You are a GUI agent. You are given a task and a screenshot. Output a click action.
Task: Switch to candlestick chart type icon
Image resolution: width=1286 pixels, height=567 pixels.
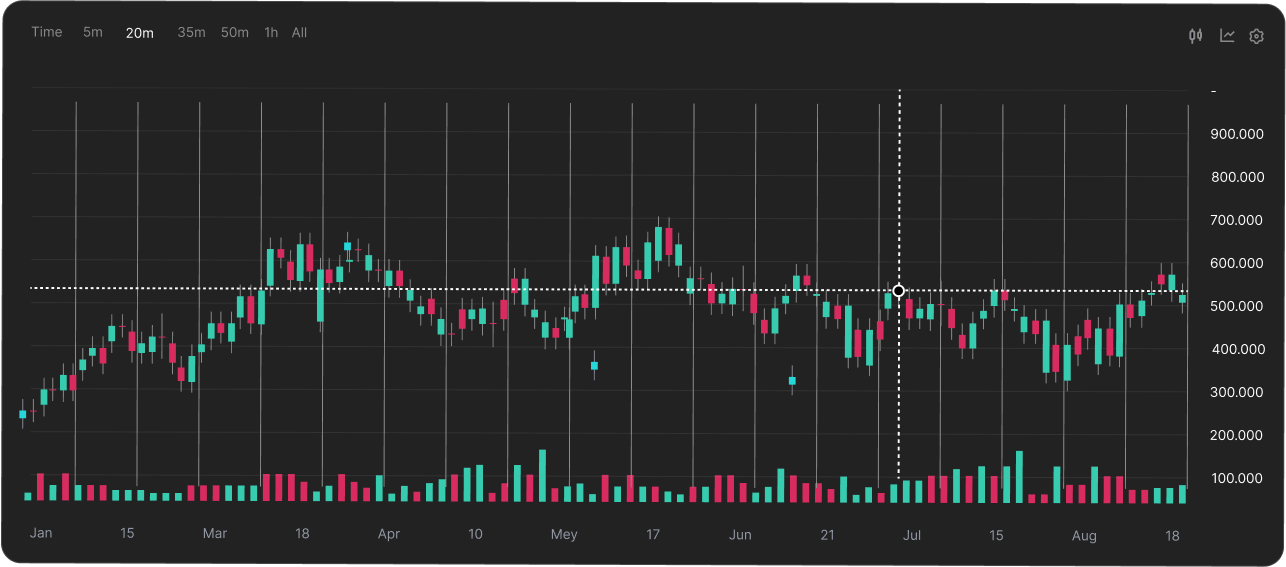tap(1195, 36)
